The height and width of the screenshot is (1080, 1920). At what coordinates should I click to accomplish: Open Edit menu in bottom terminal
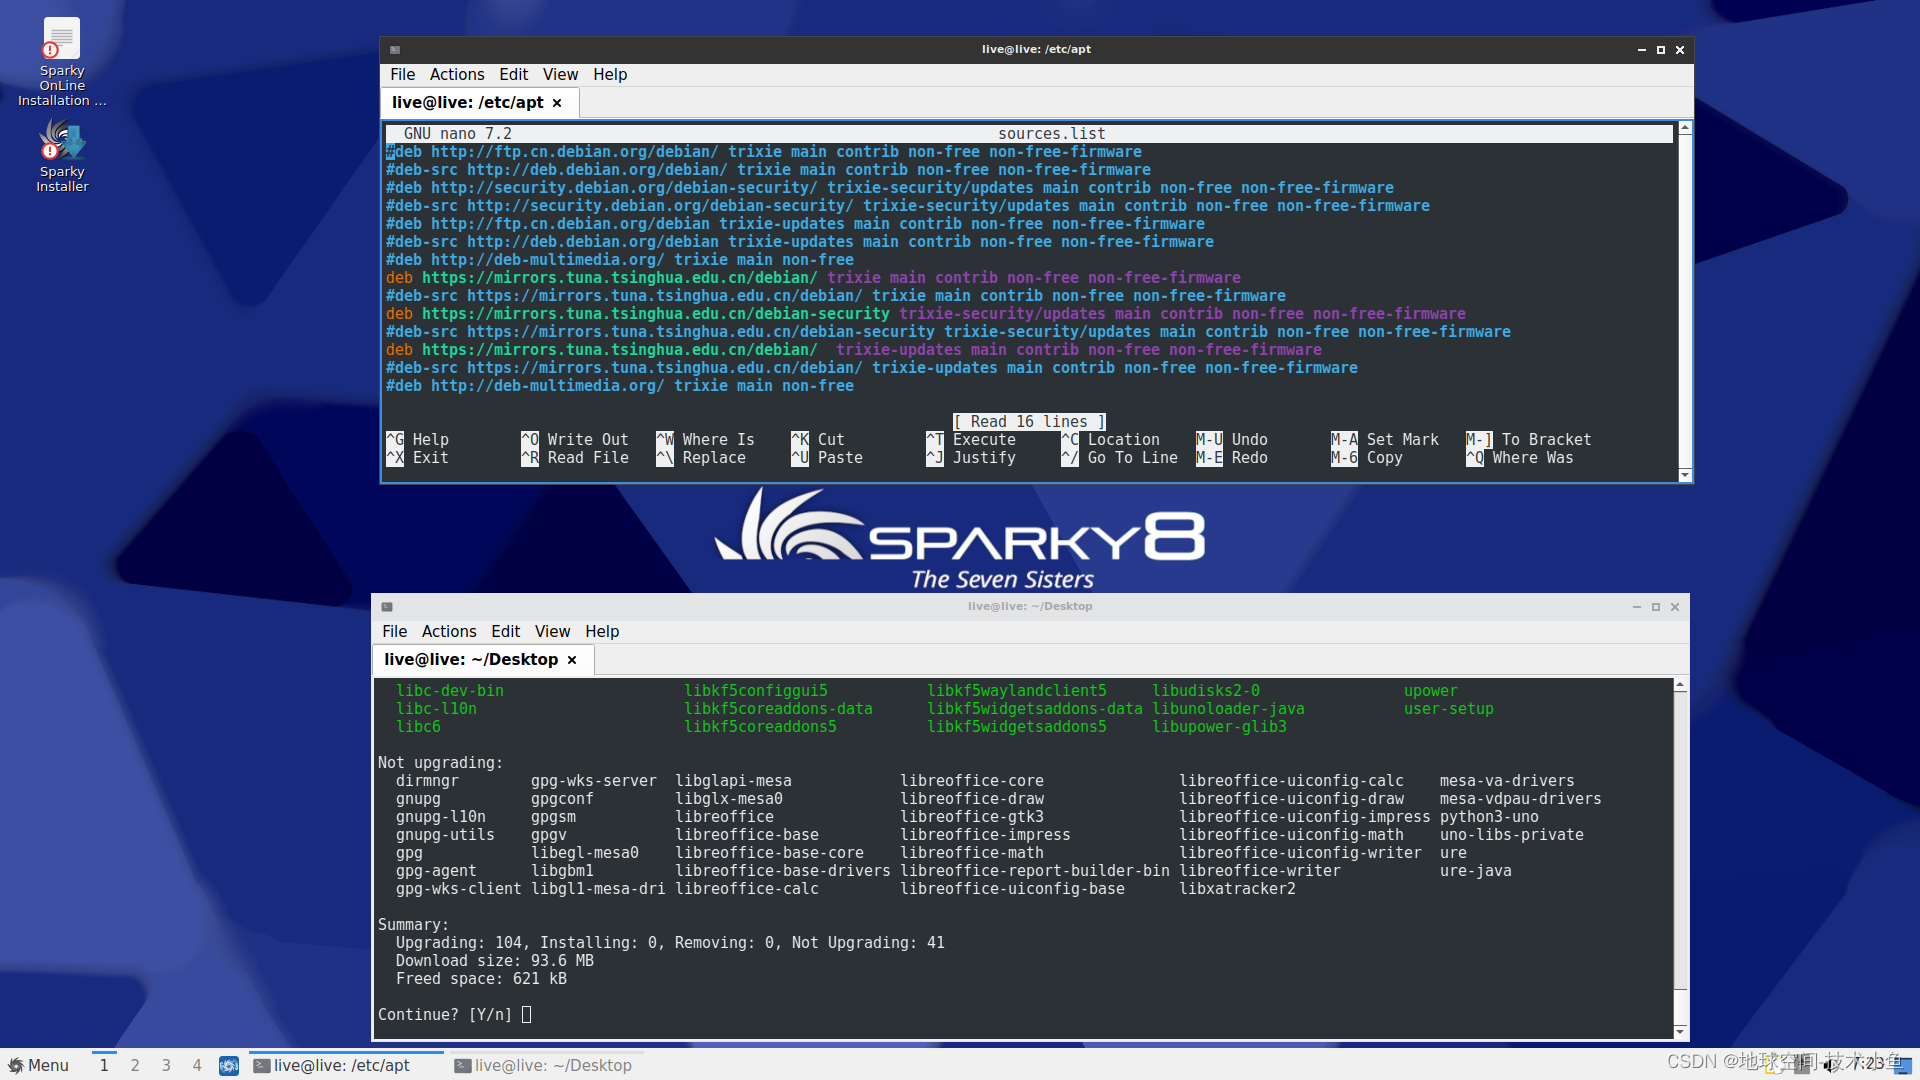[505, 632]
